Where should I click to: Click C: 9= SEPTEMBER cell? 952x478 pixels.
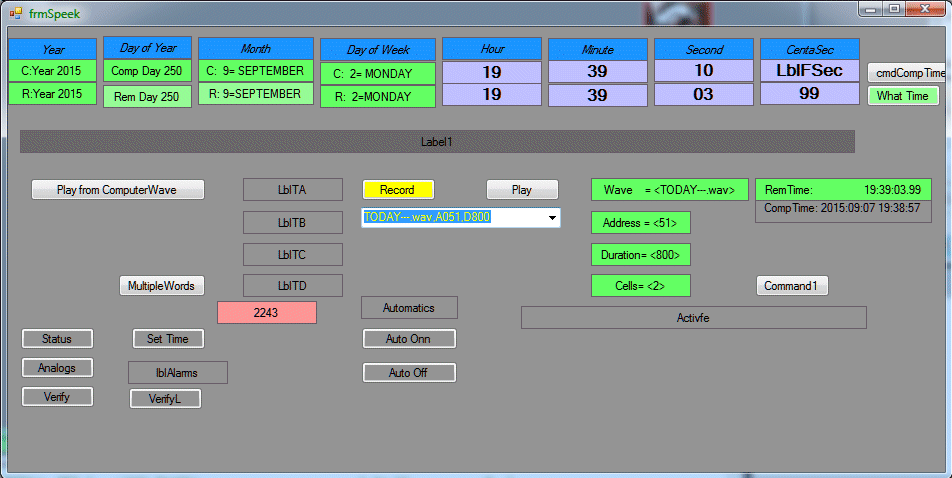click(256, 70)
